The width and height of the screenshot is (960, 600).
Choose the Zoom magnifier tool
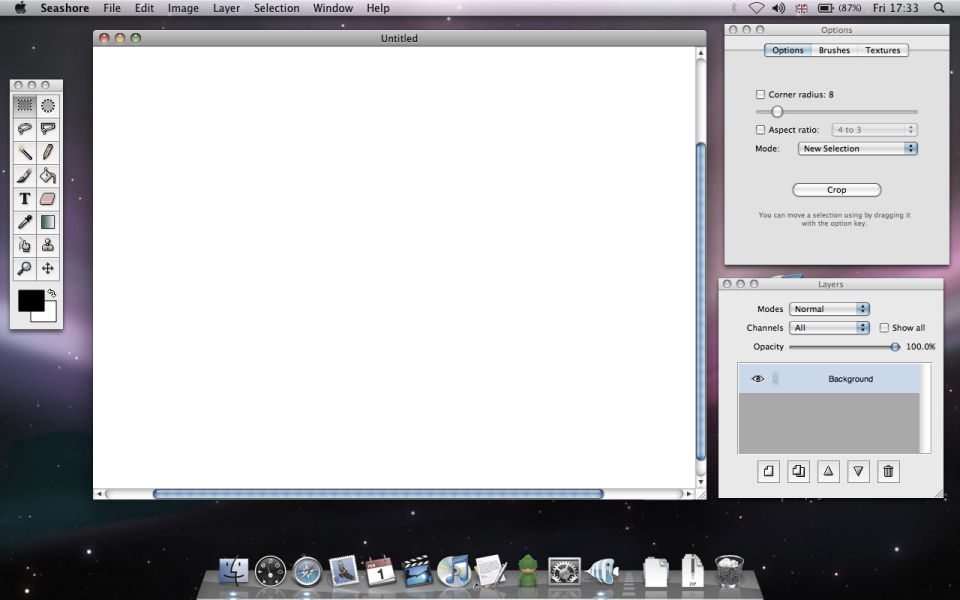[x=25, y=268]
